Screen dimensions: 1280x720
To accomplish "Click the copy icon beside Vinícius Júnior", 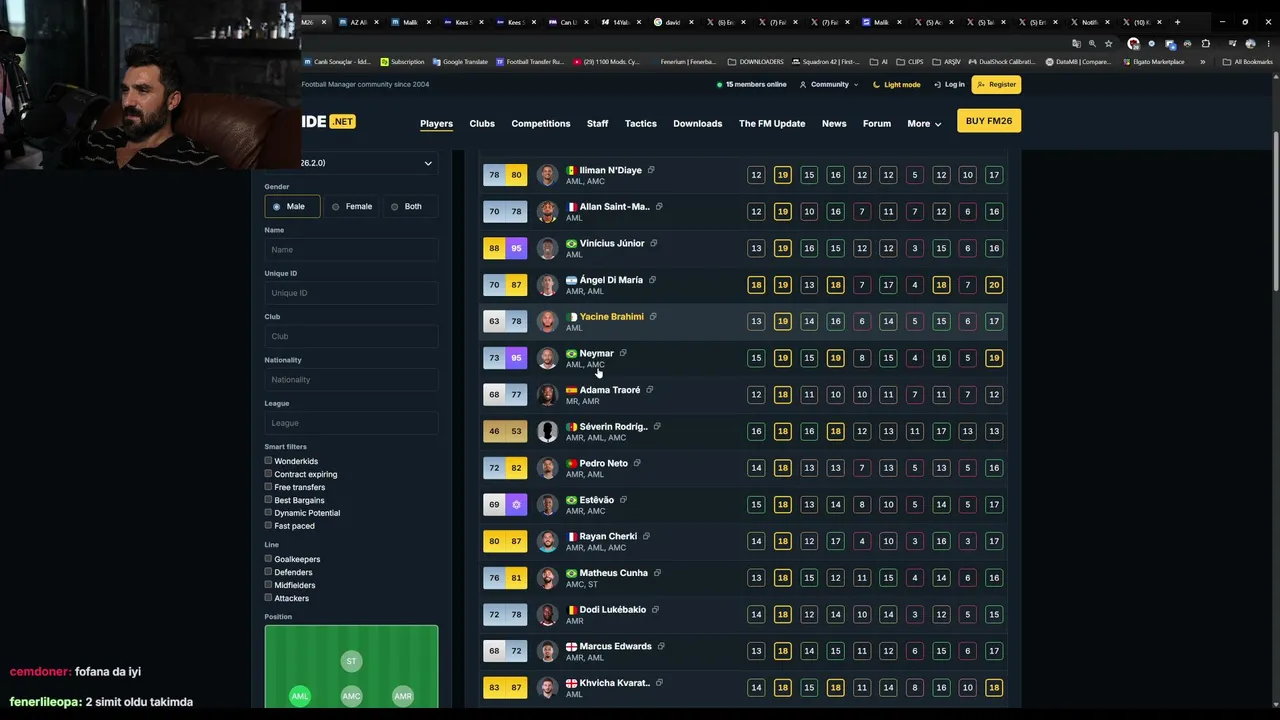I will 654,243.
